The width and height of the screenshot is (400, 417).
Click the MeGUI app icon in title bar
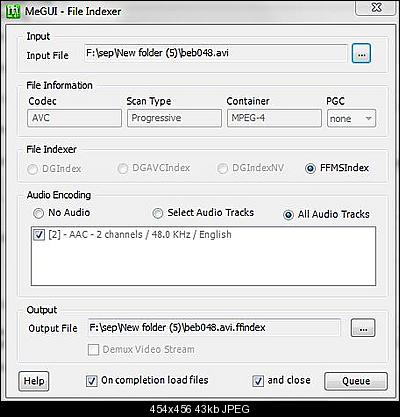pyautogui.click(x=13, y=12)
